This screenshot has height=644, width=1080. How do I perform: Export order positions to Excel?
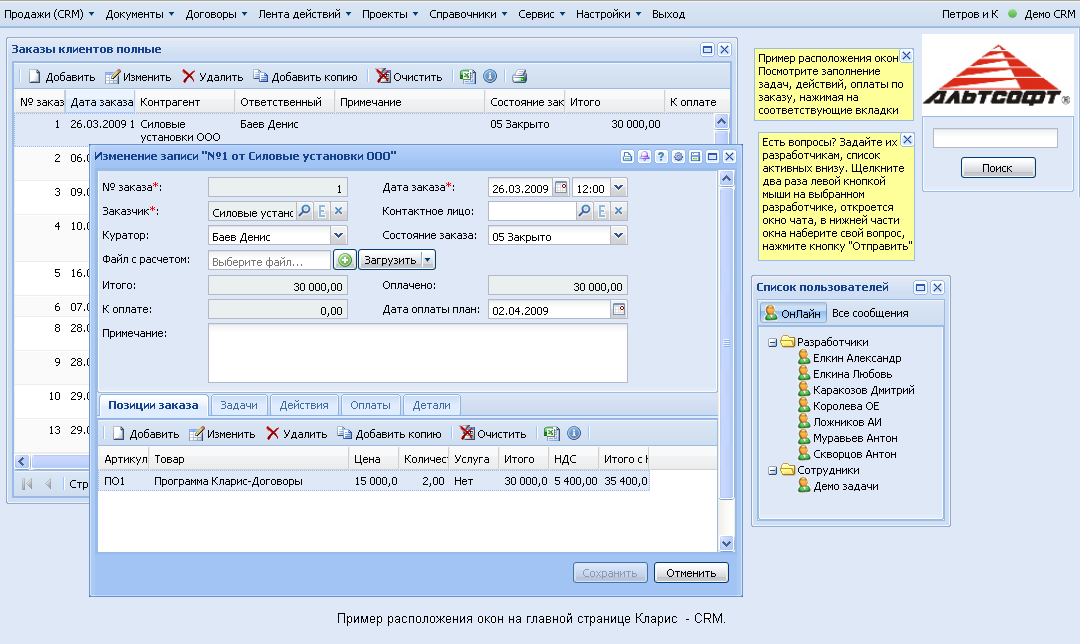pyautogui.click(x=550, y=433)
